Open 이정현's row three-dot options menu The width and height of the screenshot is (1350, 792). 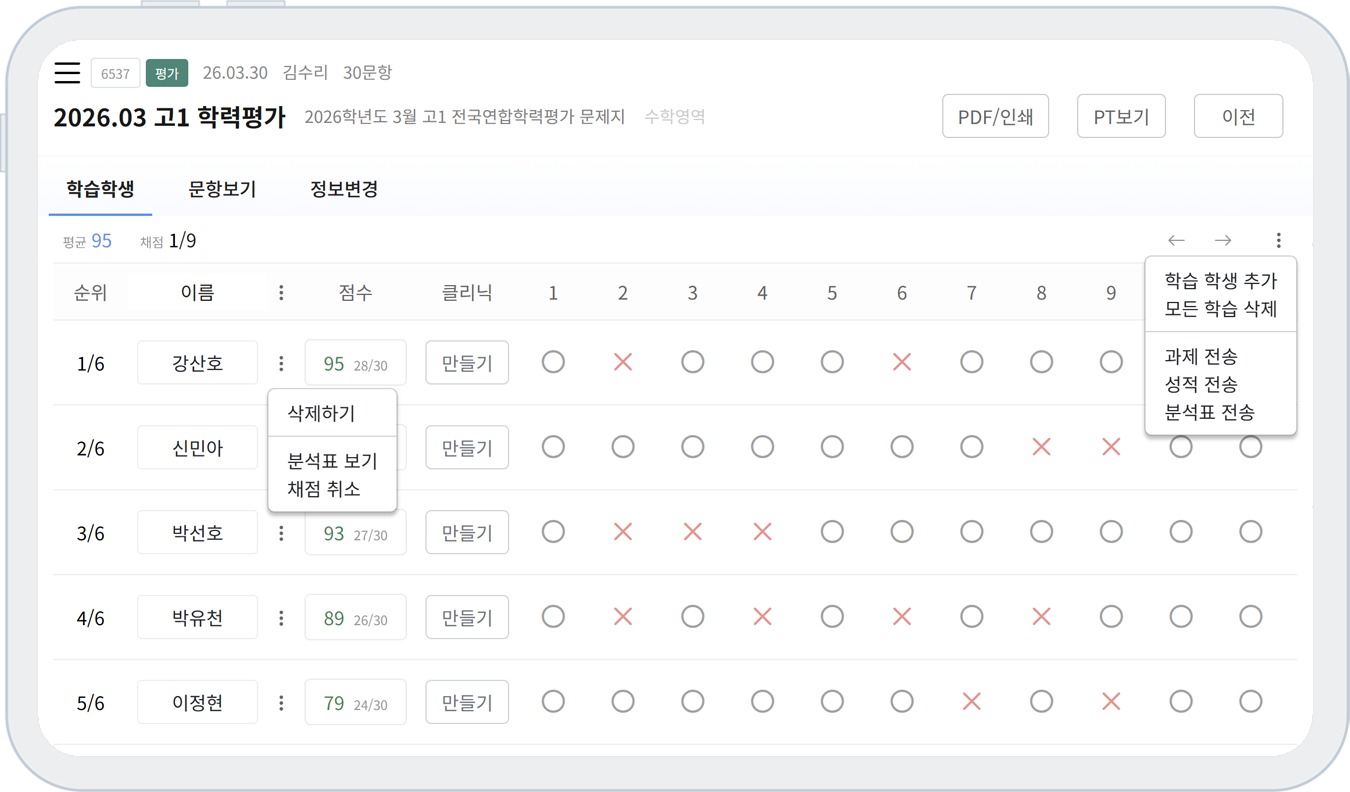[x=281, y=703]
